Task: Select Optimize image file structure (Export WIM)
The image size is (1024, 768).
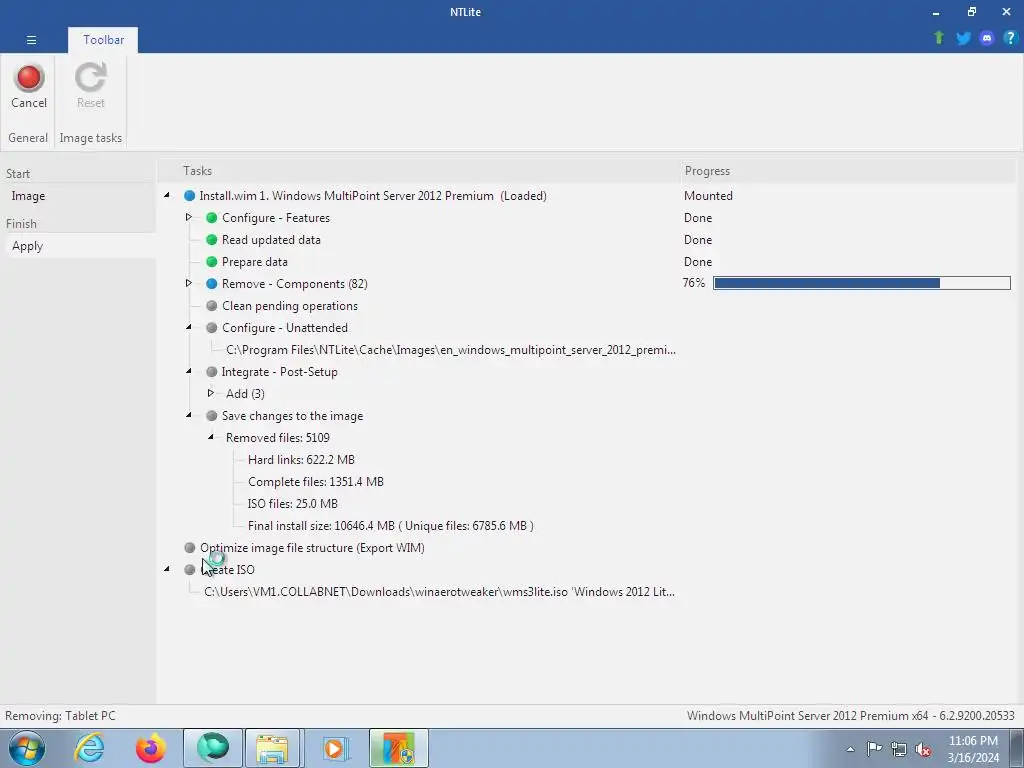Action: tap(312, 548)
